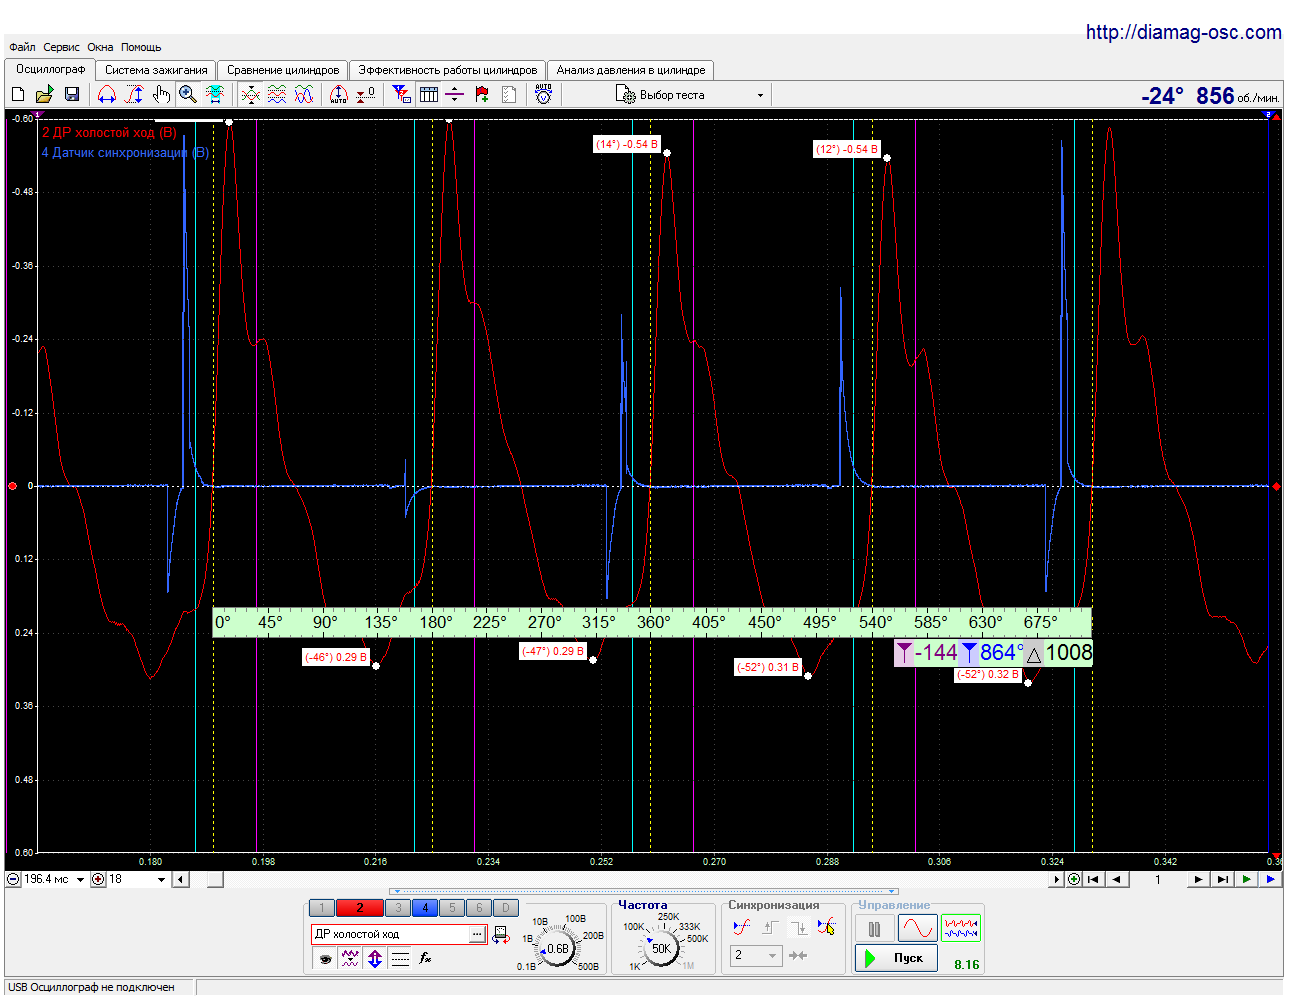Click the pause button in Управление
Image resolution: width=1296 pixels, height=1000 pixels.
(x=874, y=929)
